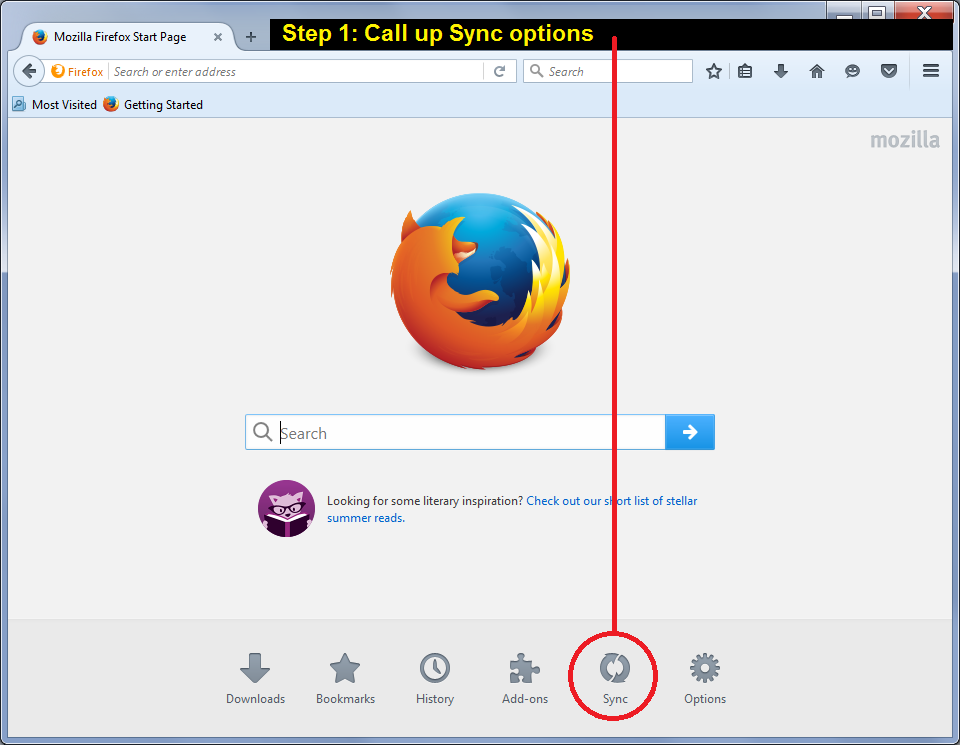Viewport: 960px width, 745px height.
Task: Maximize the Firefox window
Action: pos(877,10)
